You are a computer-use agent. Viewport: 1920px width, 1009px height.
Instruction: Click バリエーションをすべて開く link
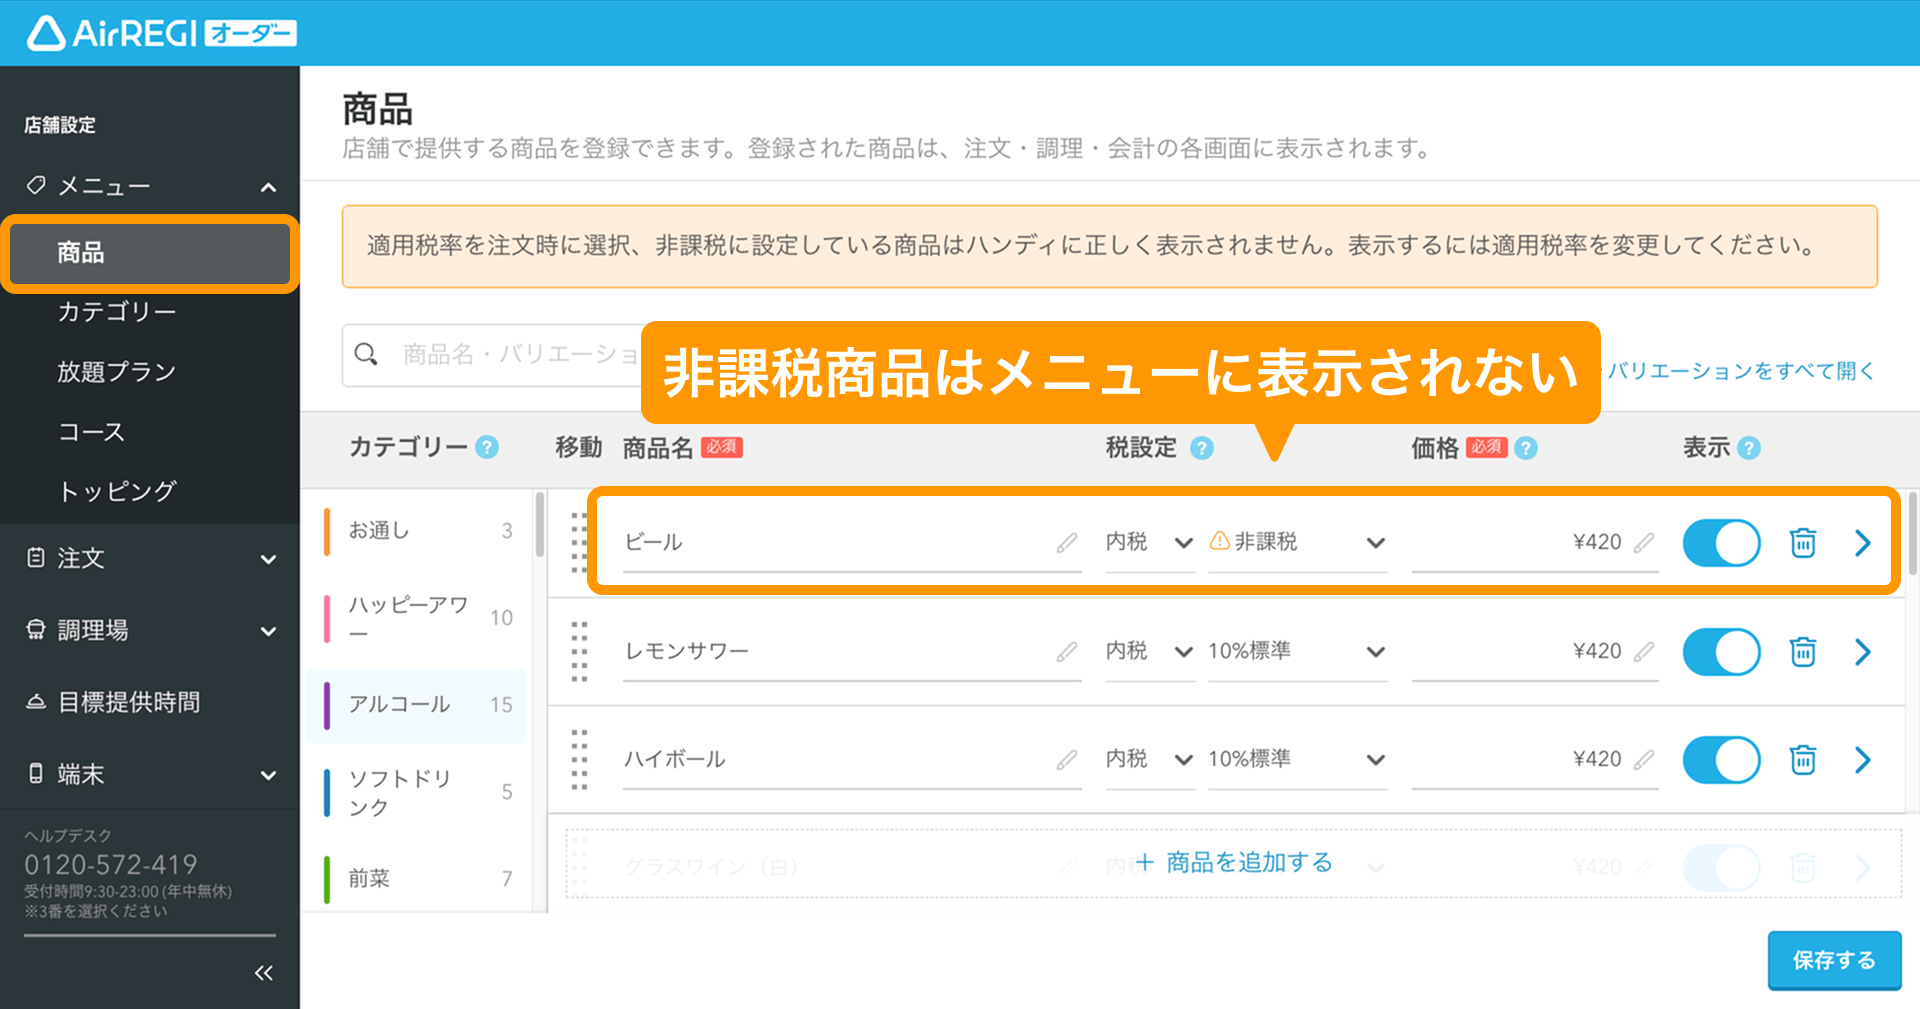click(x=1740, y=371)
